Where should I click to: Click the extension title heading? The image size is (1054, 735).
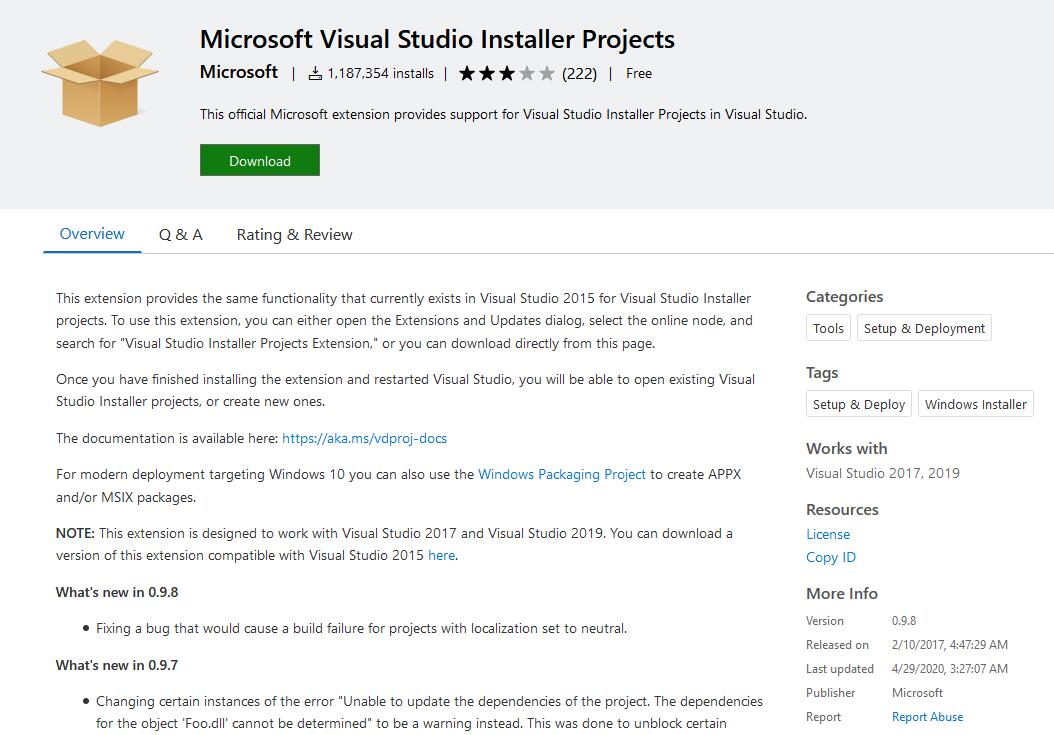tap(437, 39)
